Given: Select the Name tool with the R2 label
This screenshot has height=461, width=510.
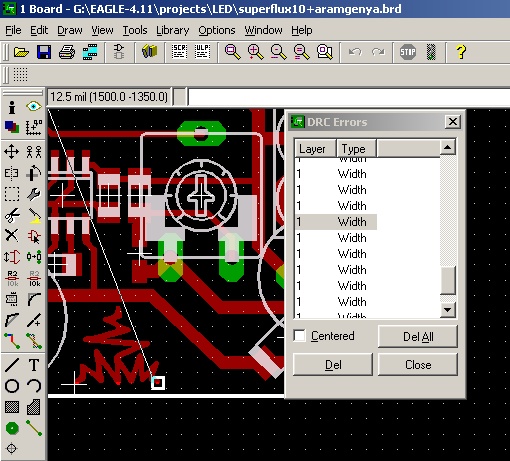Looking at the screenshot, I should (12, 278).
